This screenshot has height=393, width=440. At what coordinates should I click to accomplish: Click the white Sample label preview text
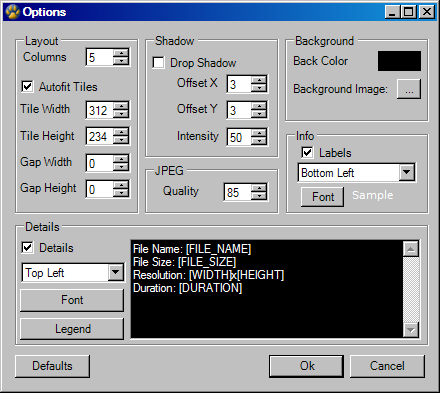point(373,195)
